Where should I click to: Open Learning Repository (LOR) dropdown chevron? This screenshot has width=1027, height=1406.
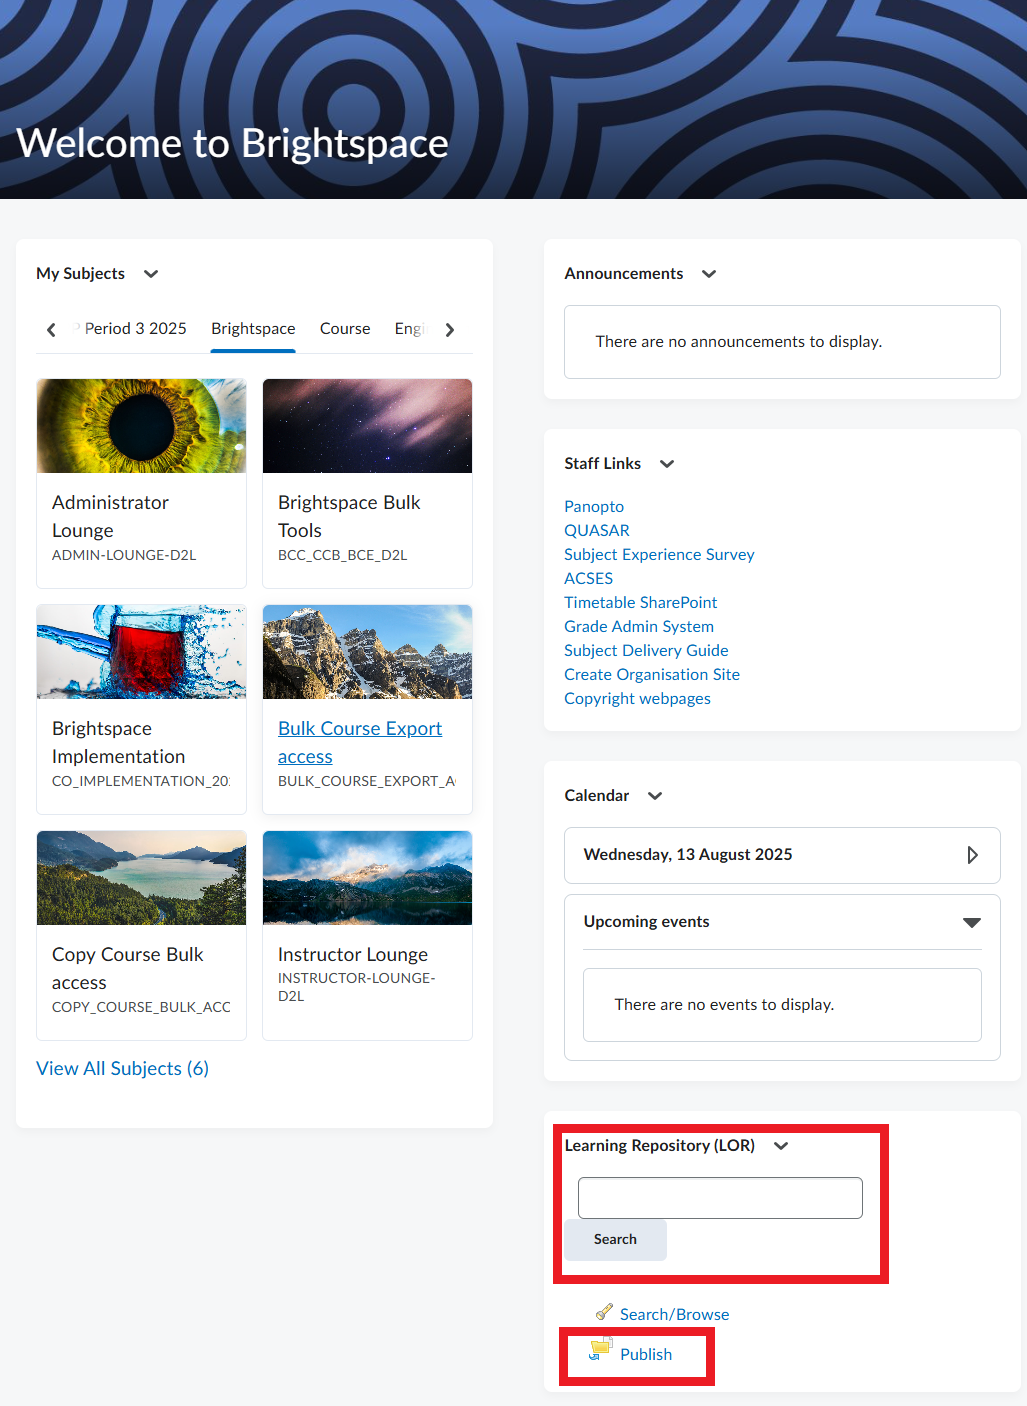coord(781,1146)
